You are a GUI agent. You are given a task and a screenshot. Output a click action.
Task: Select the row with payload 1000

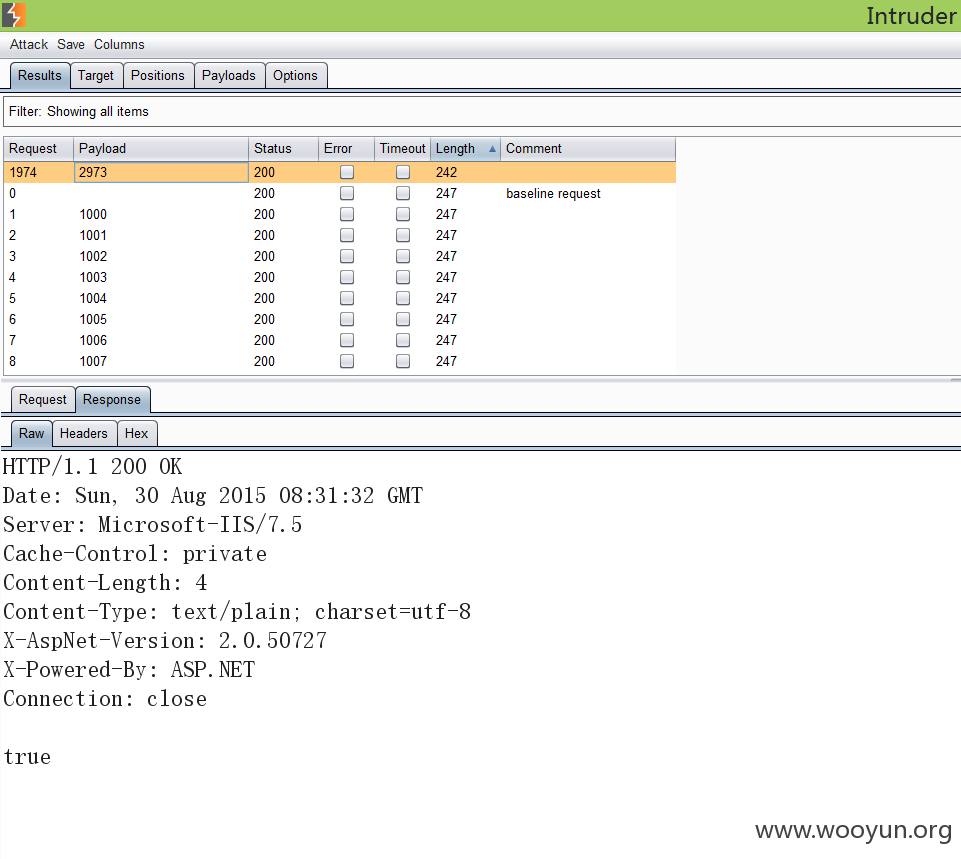click(340, 214)
